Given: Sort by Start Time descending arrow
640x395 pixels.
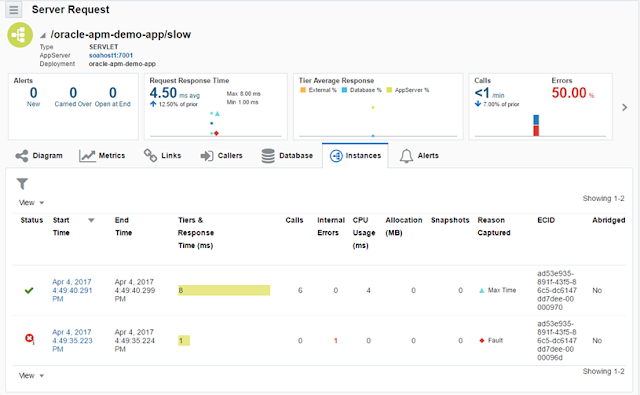Looking at the screenshot, I should click(91, 220).
